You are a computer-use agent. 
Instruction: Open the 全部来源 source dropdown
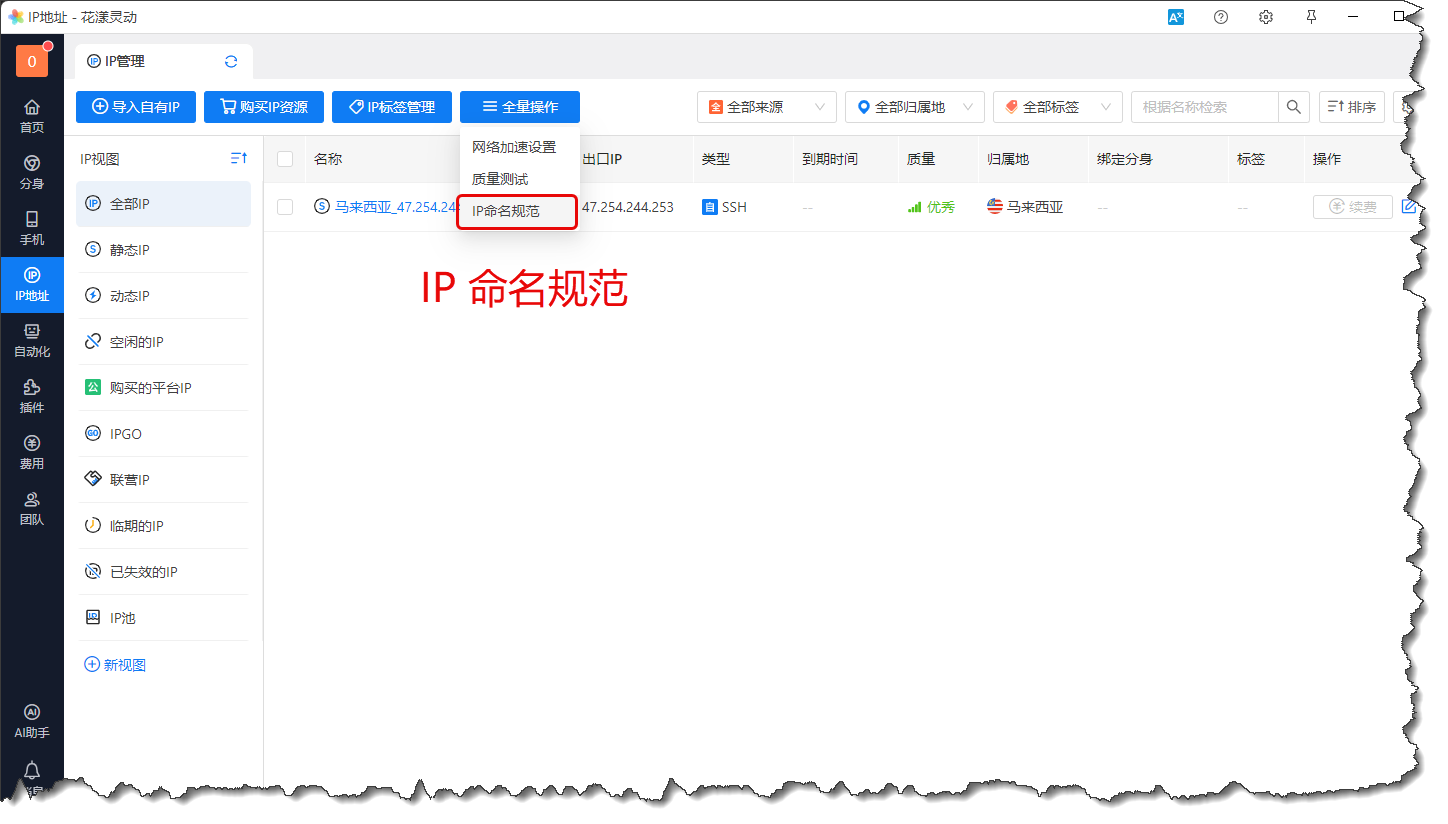(767, 107)
